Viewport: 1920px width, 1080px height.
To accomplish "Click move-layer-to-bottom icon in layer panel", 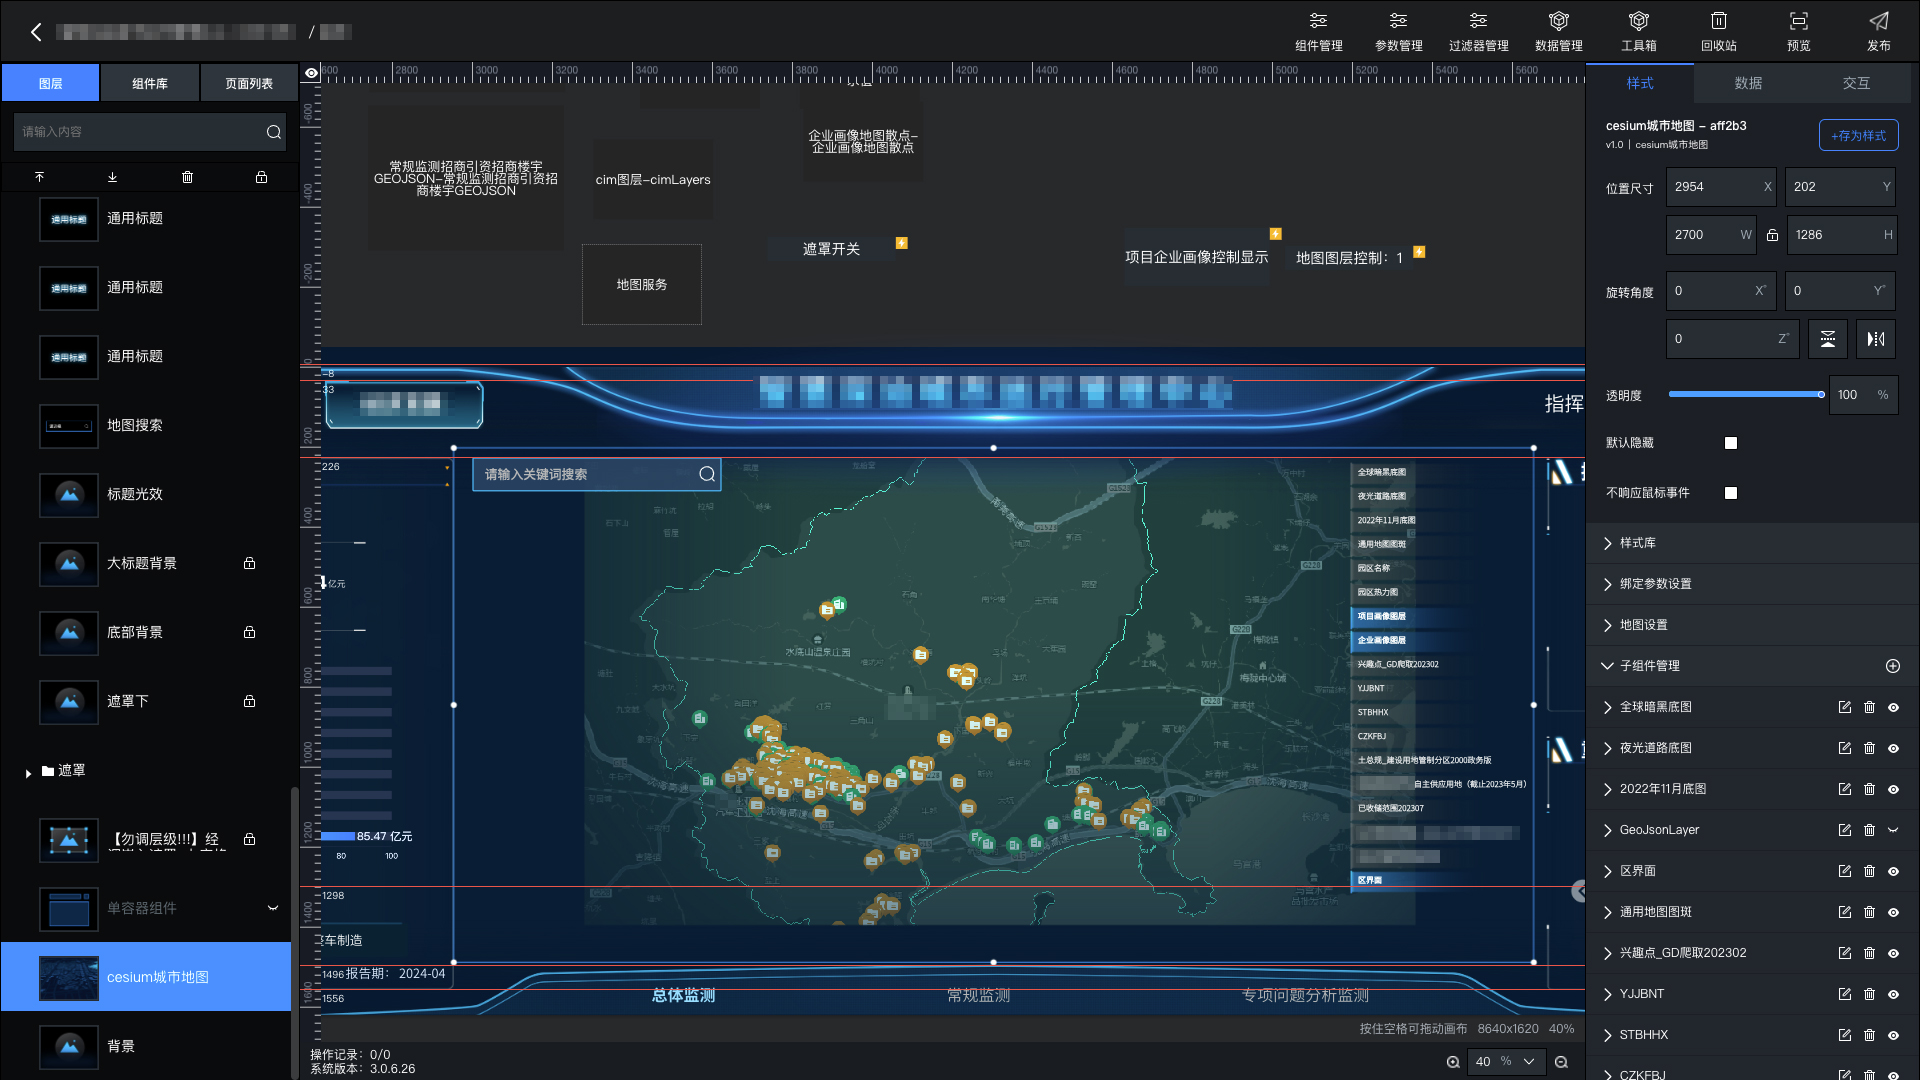I will click(113, 177).
